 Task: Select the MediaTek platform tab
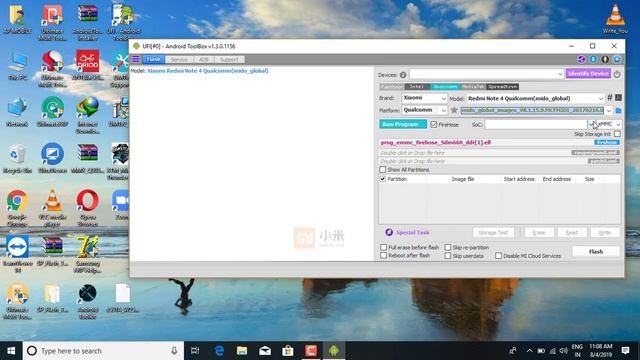(x=473, y=87)
